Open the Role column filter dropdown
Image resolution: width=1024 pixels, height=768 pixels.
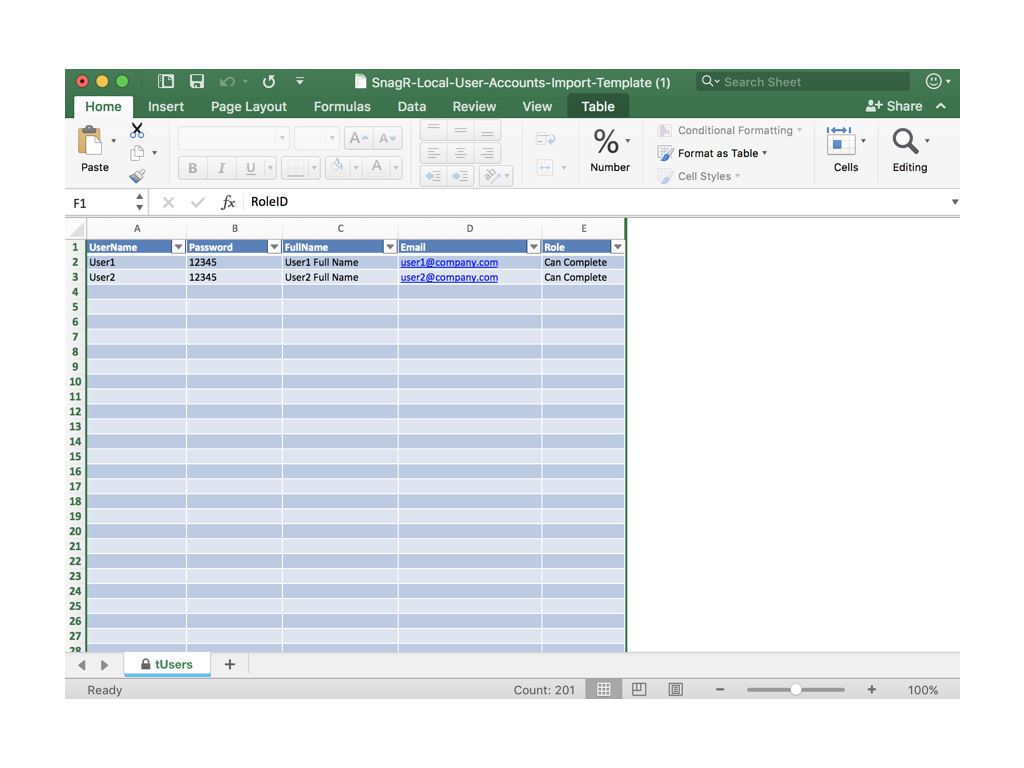[x=617, y=247]
